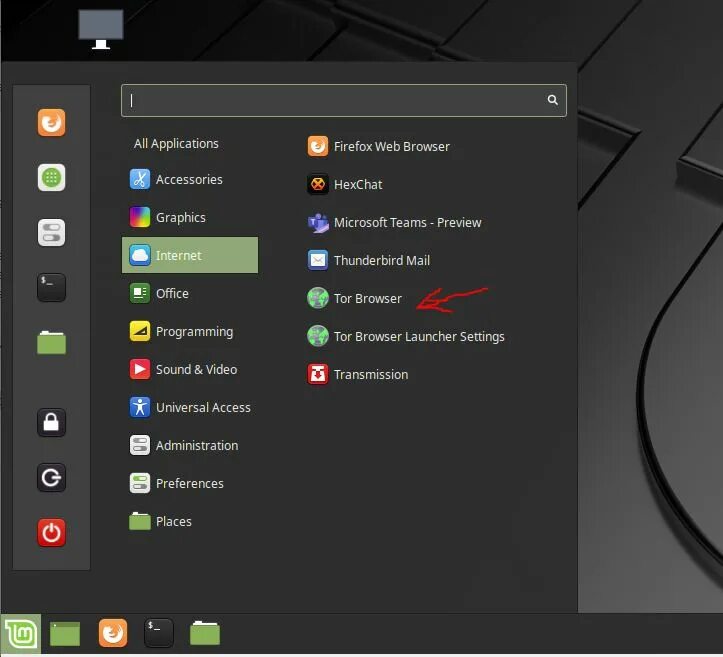Screen dimensions: 723x657
Task: Click the red Power button in the sidebar
Action: pos(51,533)
